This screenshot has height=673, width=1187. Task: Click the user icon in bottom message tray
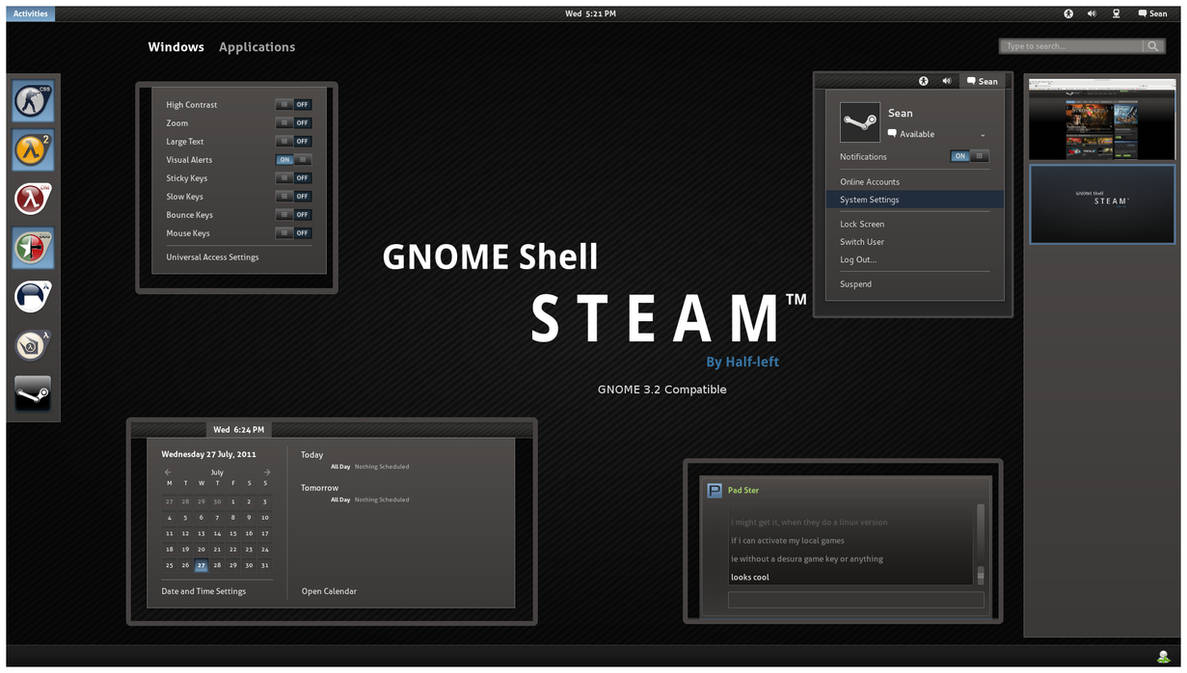coord(1164,657)
